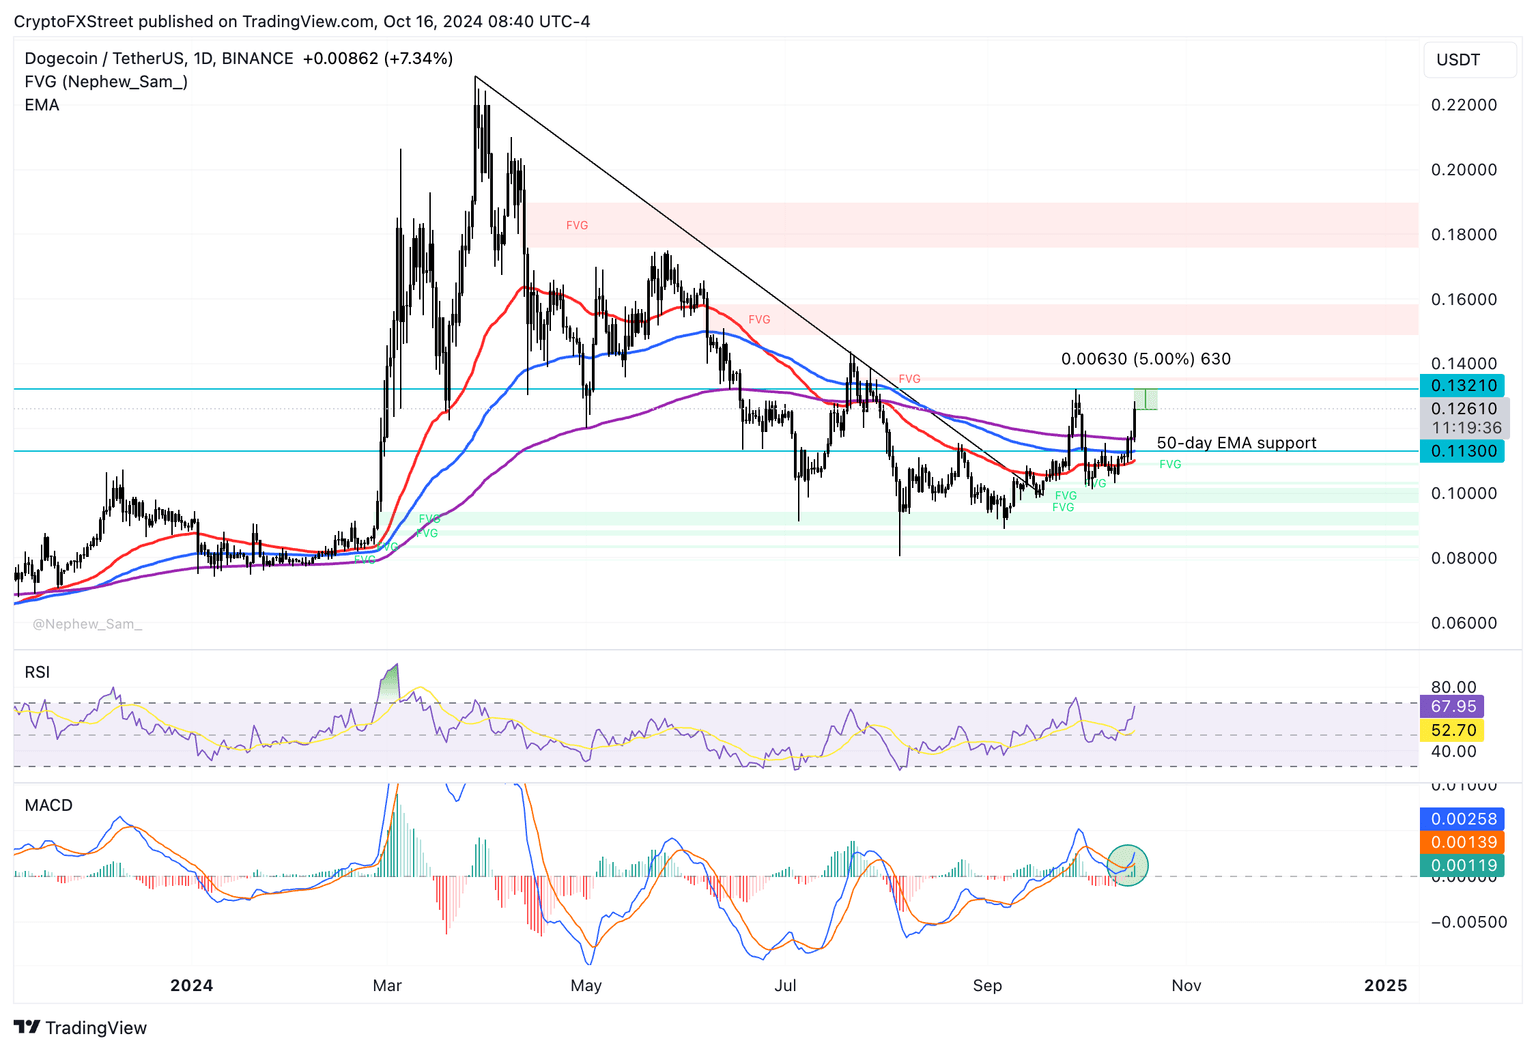
Task: Click the purple RSI value 67.95
Action: [x=1453, y=707]
